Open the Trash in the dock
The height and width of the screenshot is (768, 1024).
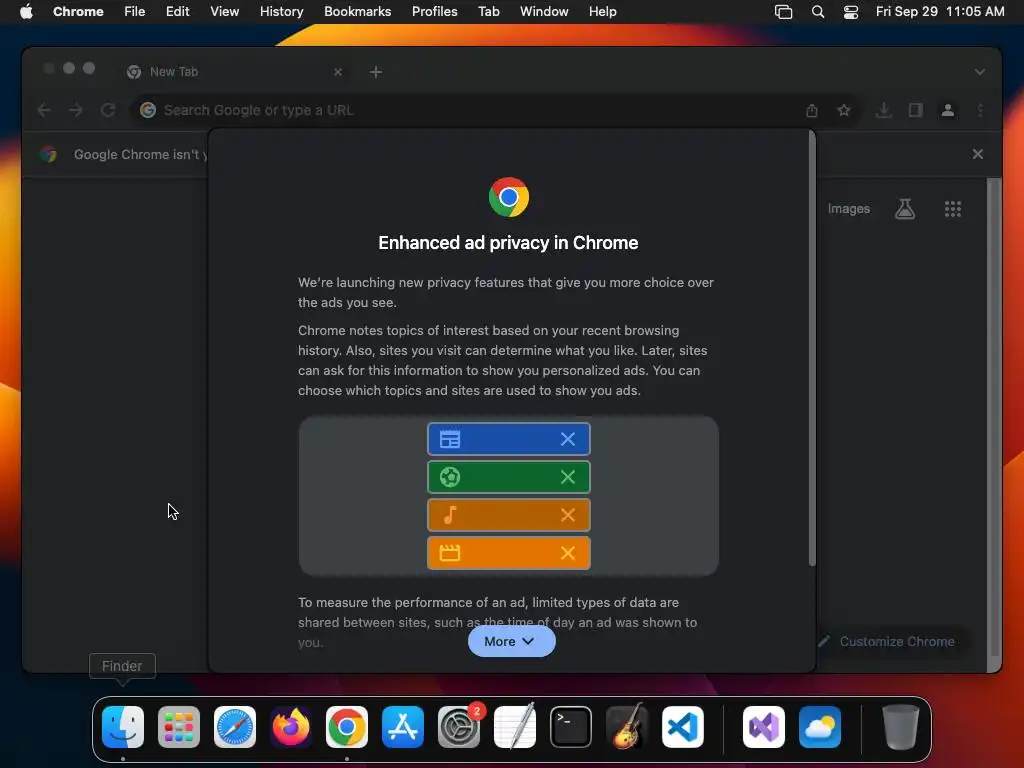tap(901, 727)
